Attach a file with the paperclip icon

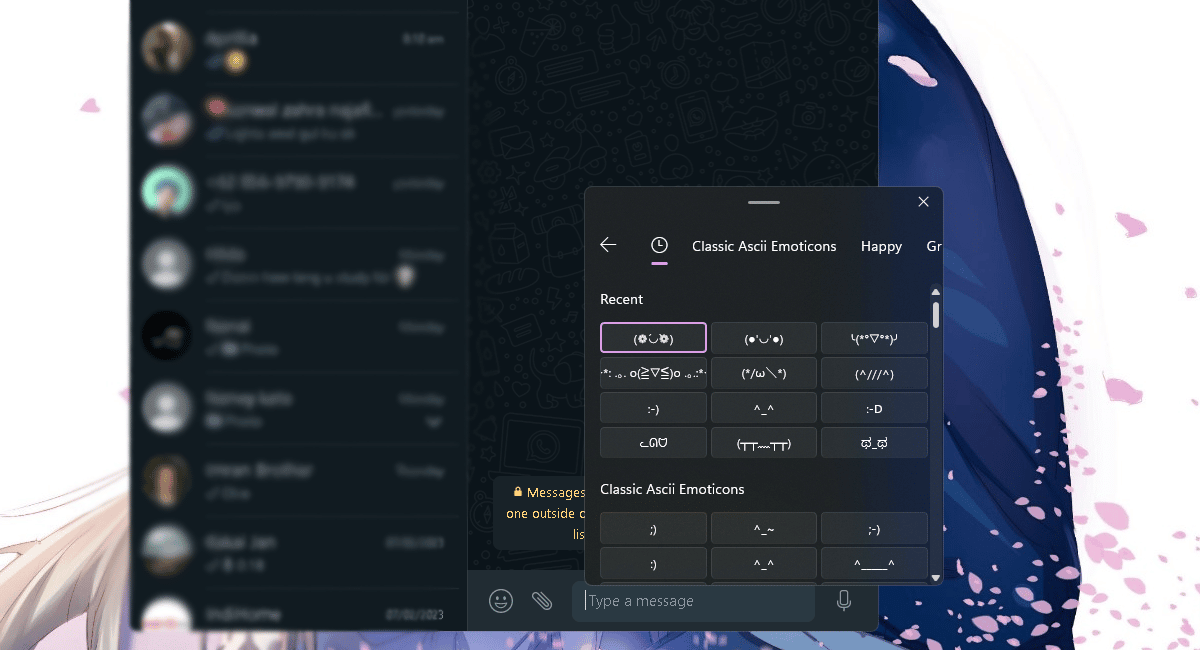[x=541, y=601]
